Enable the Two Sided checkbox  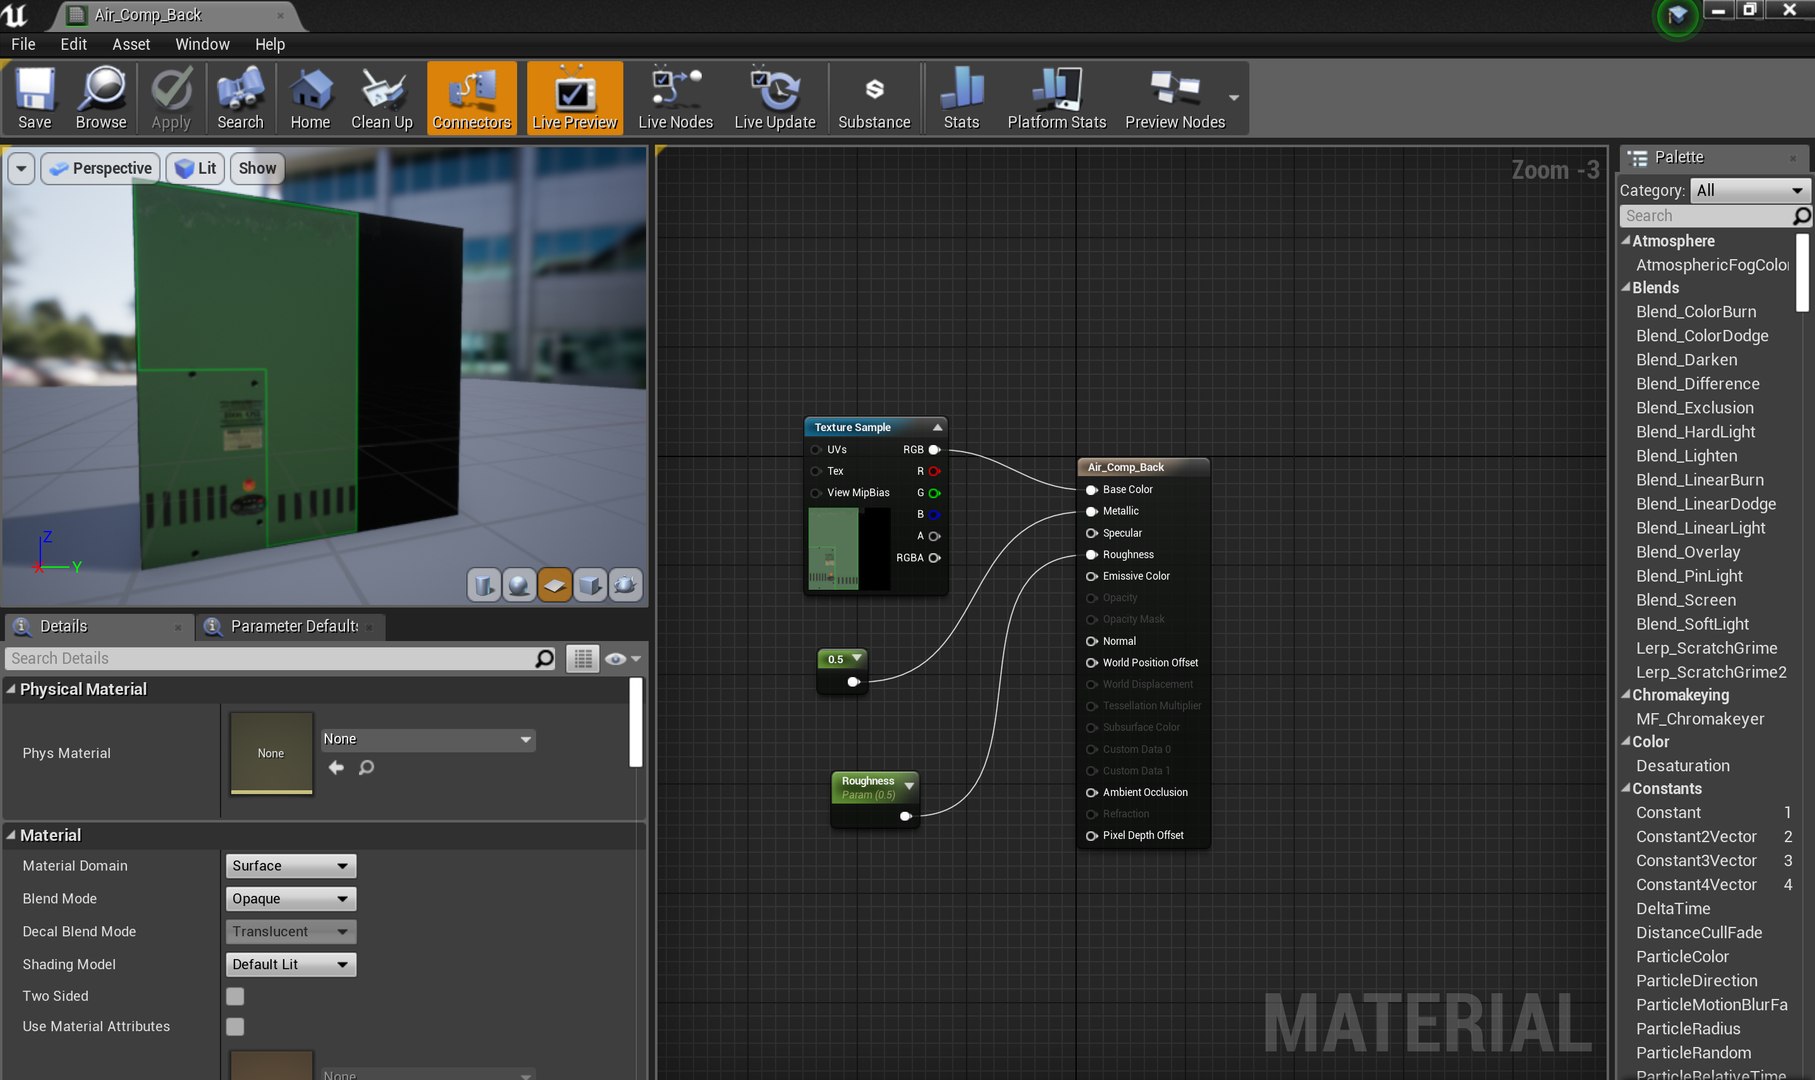point(235,996)
